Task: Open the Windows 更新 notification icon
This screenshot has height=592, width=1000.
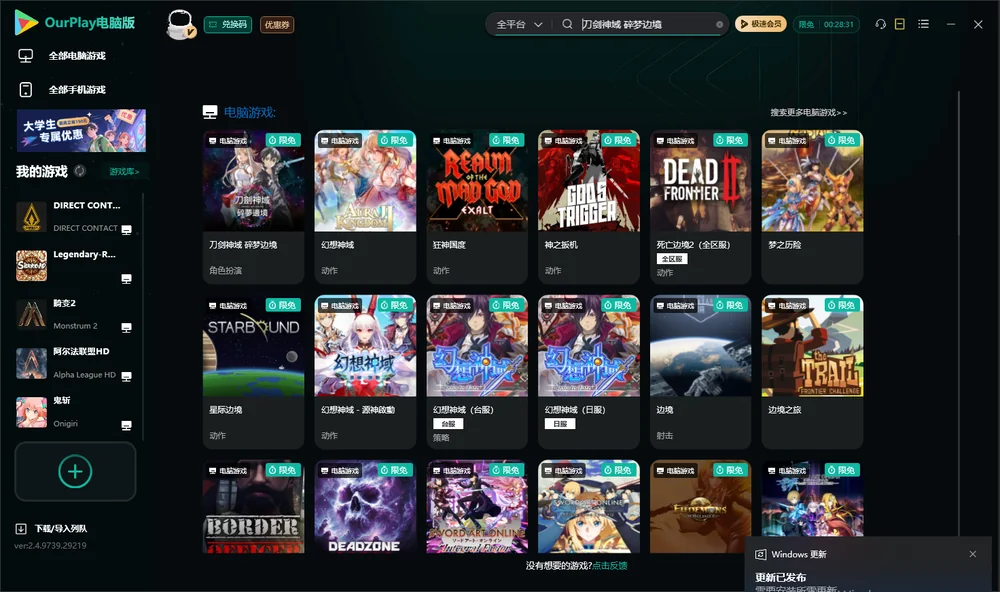Action: pyautogui.click(x=760, y=554)
